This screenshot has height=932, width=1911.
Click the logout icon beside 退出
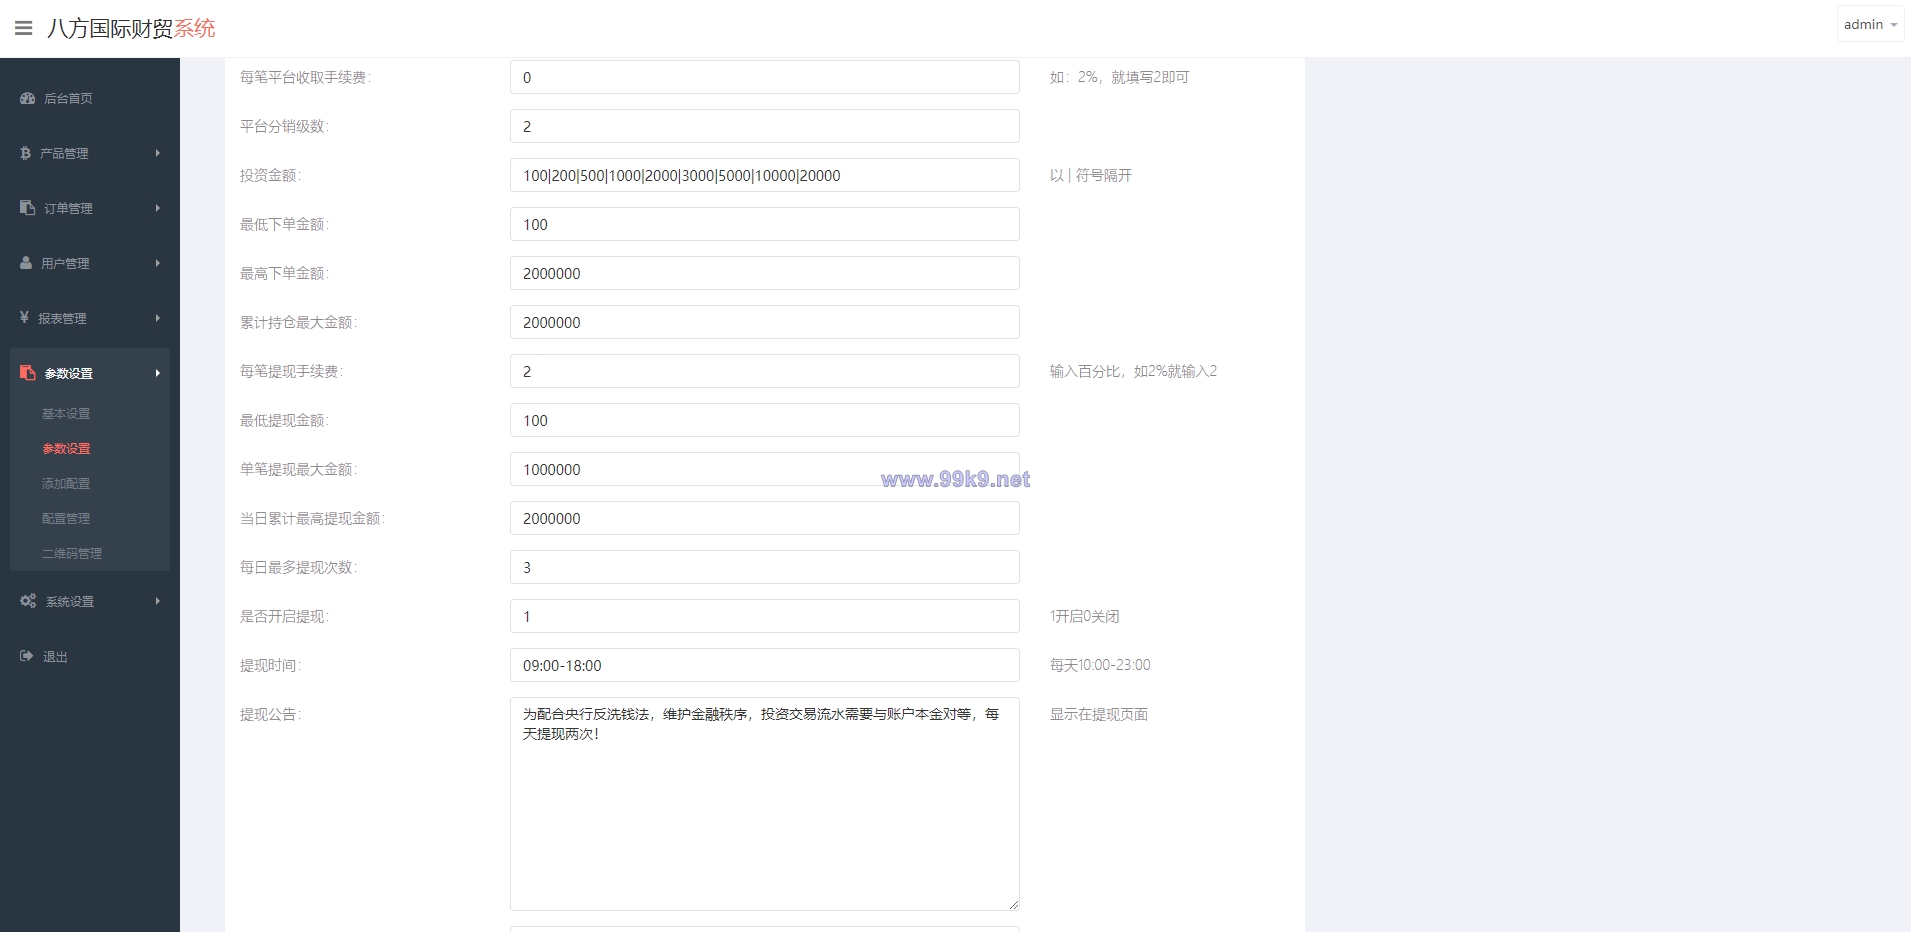tap(27, 656)
